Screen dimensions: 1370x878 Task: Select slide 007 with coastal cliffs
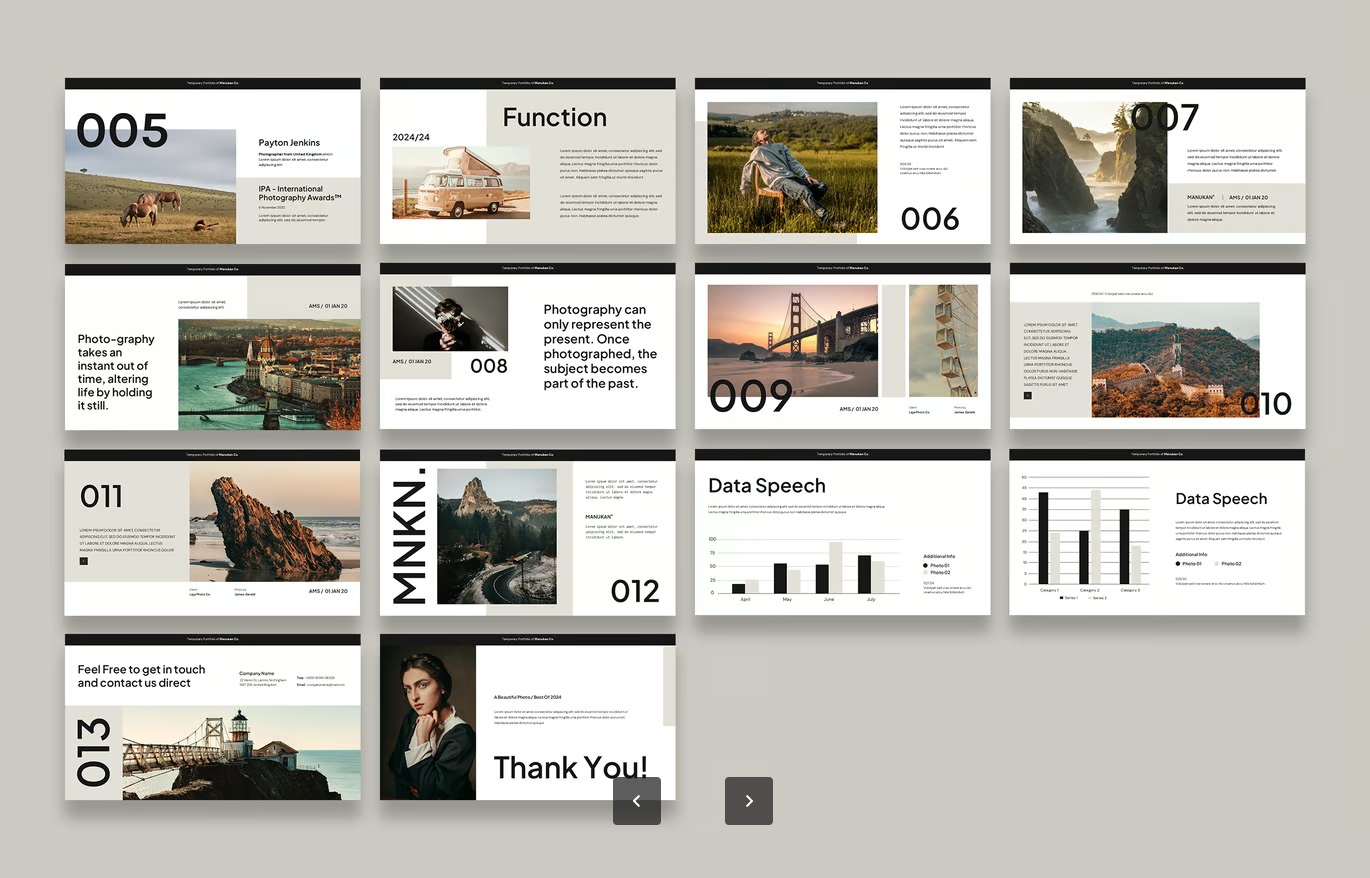click(1157, 161)
